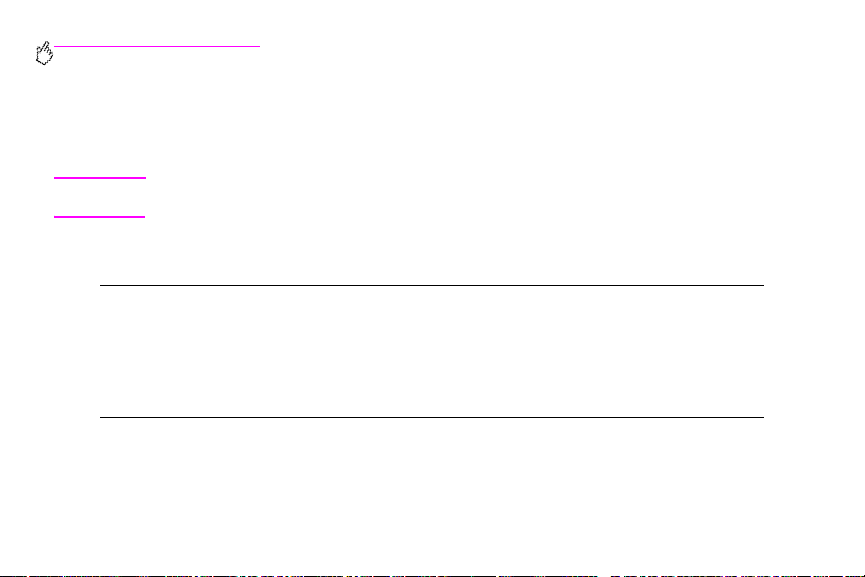Viewport: 865px width, 577px height.
Task: Click the upper black horizontal rule
Action: point(431,285)
